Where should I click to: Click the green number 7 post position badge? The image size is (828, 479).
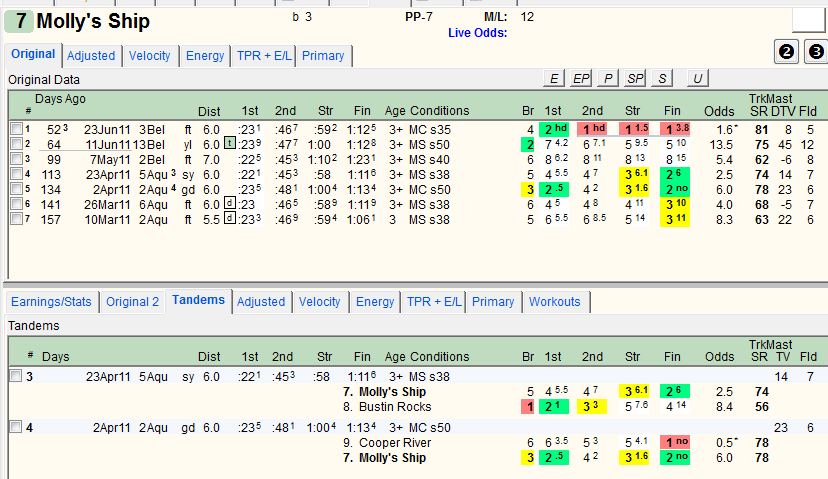coord(20,21)
